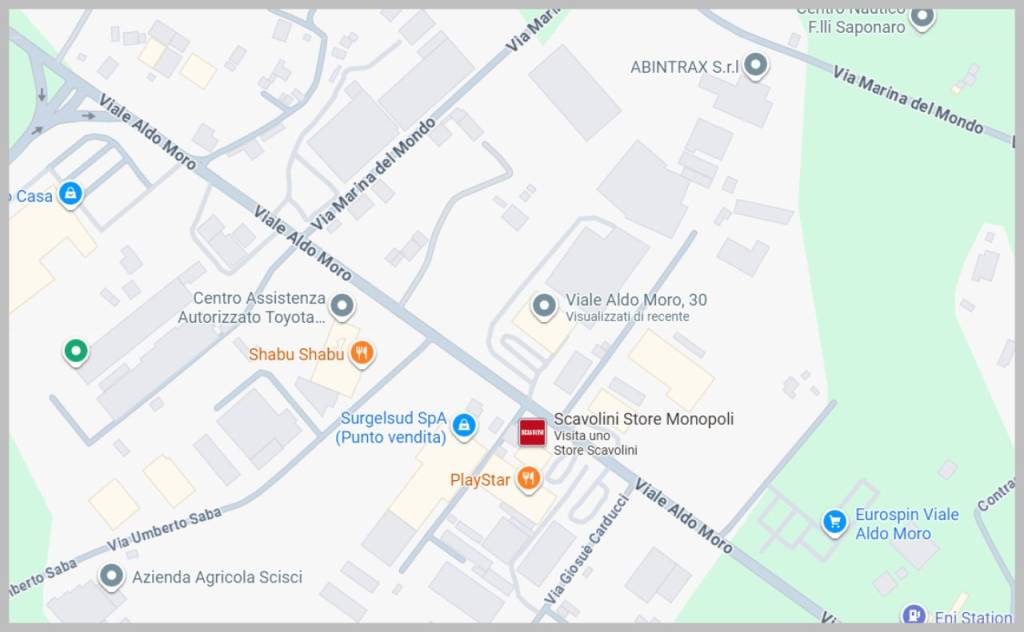The width and height of the screenshot is (1024, 632).
Task: Click the Via Umberto Saba street label
Action: tap(164, 529)
